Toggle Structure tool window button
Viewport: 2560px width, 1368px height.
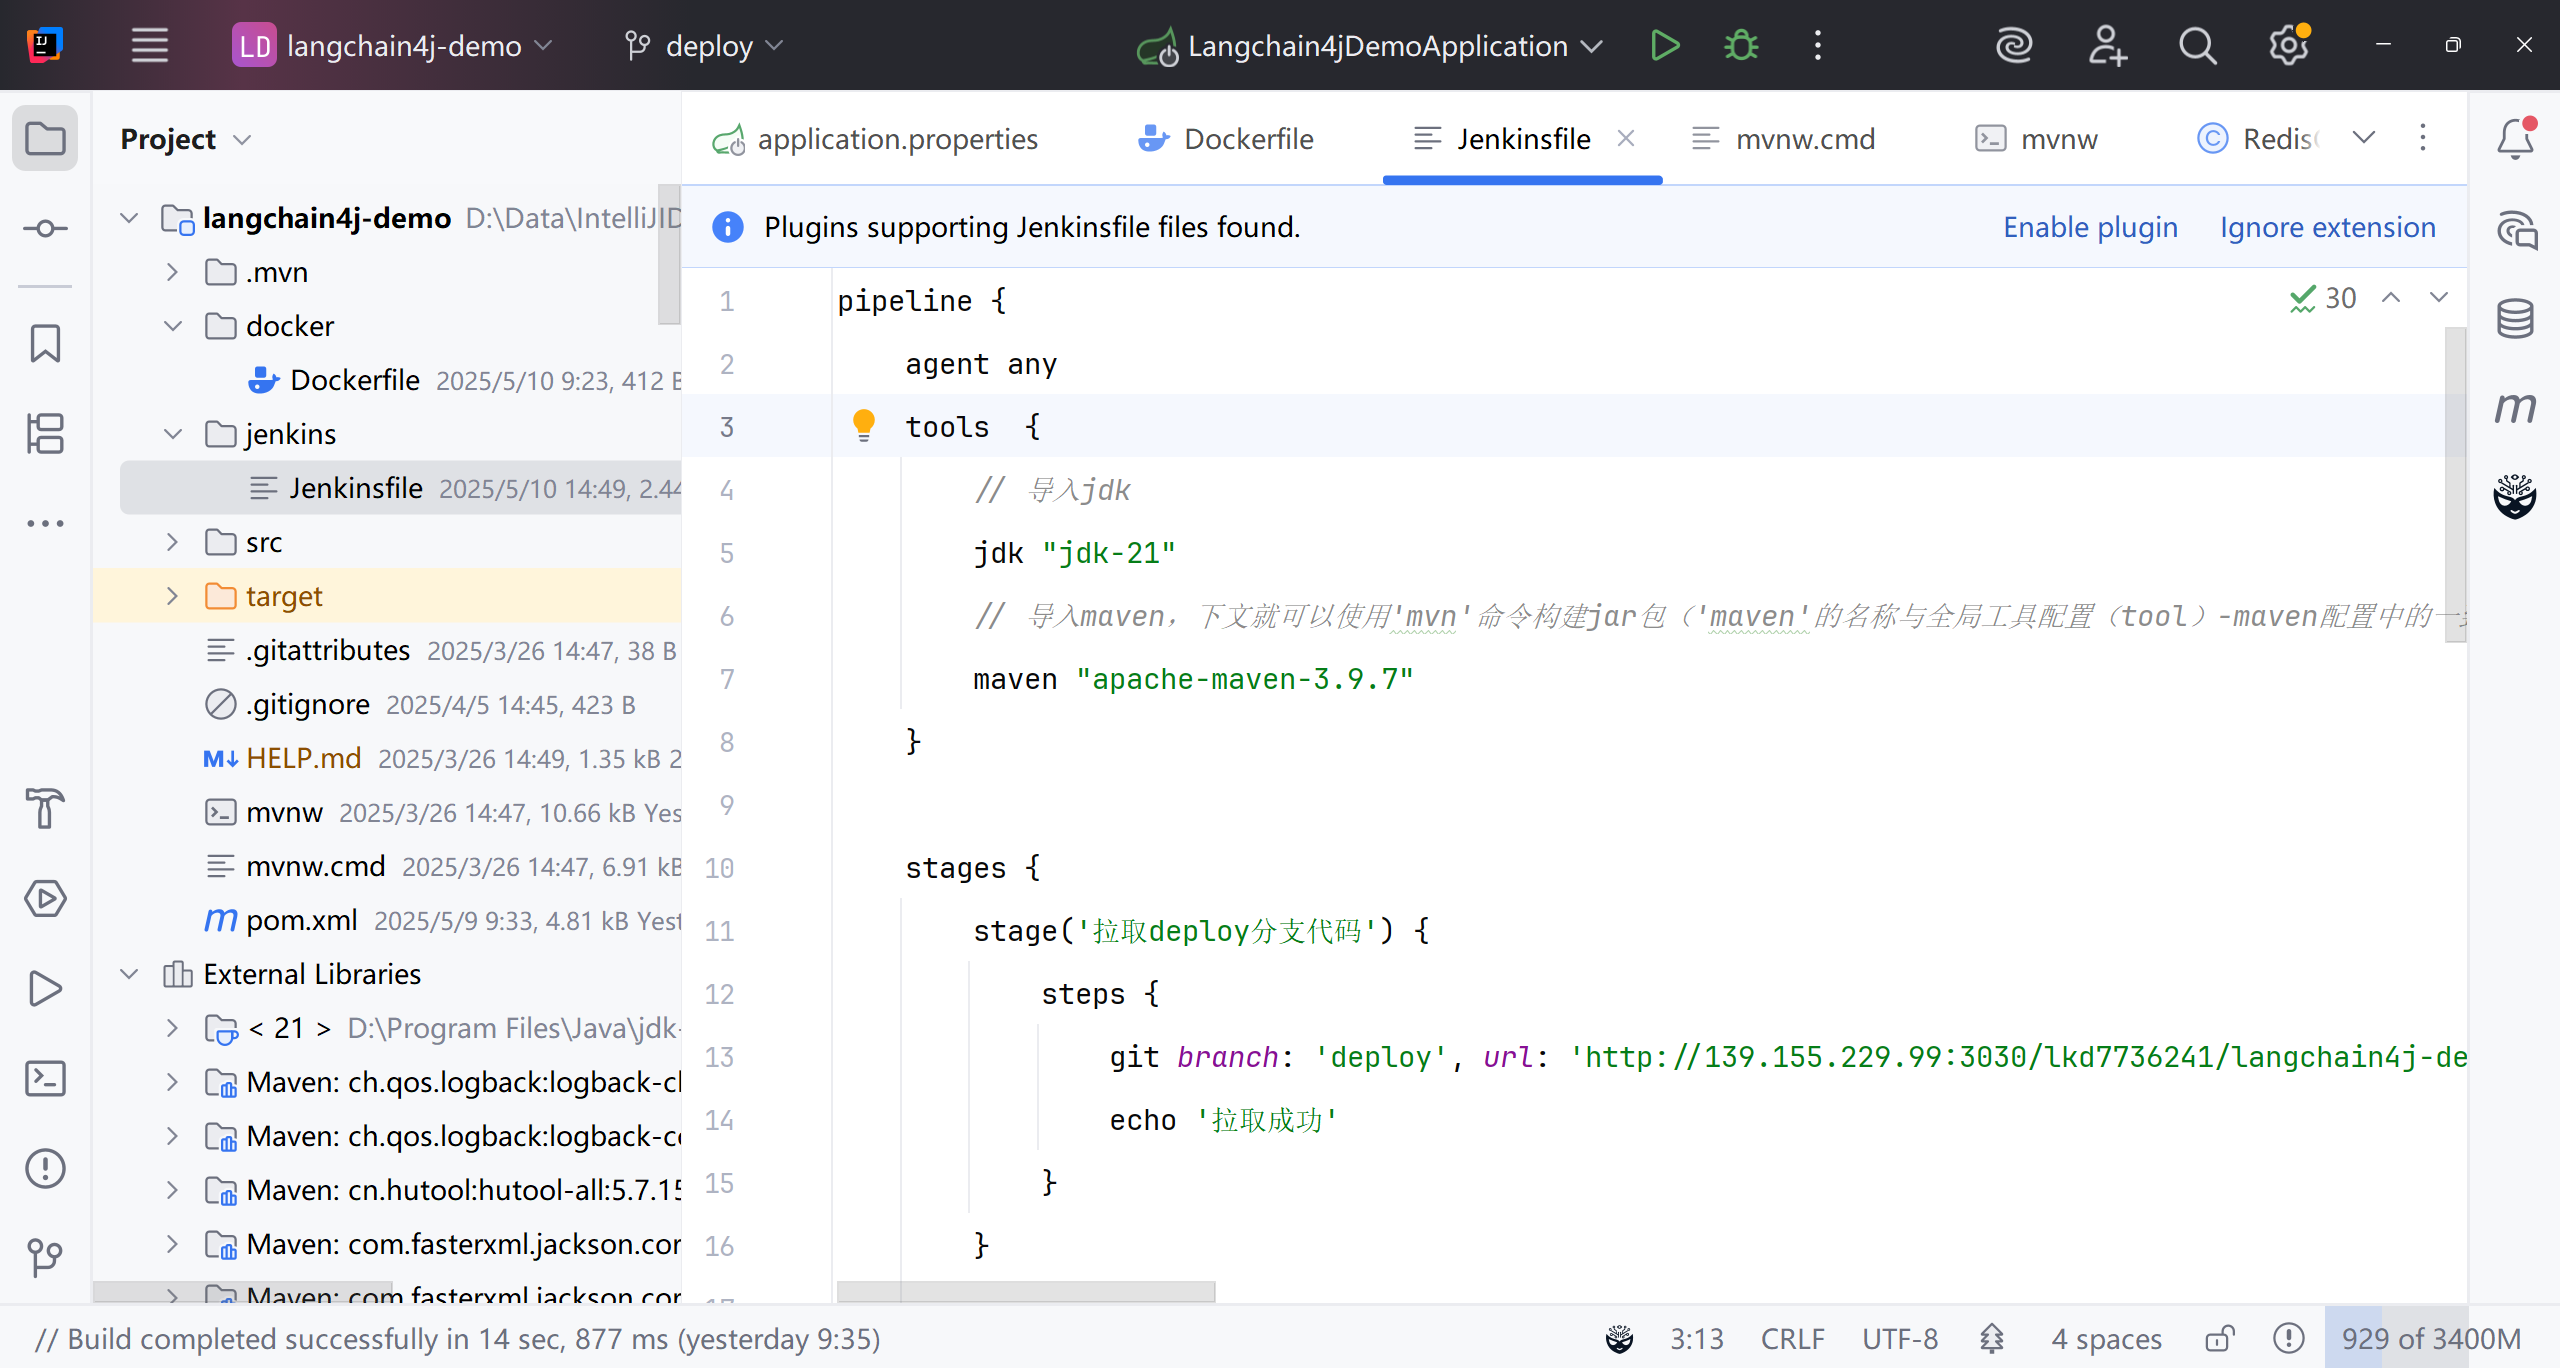click(45, 433)
